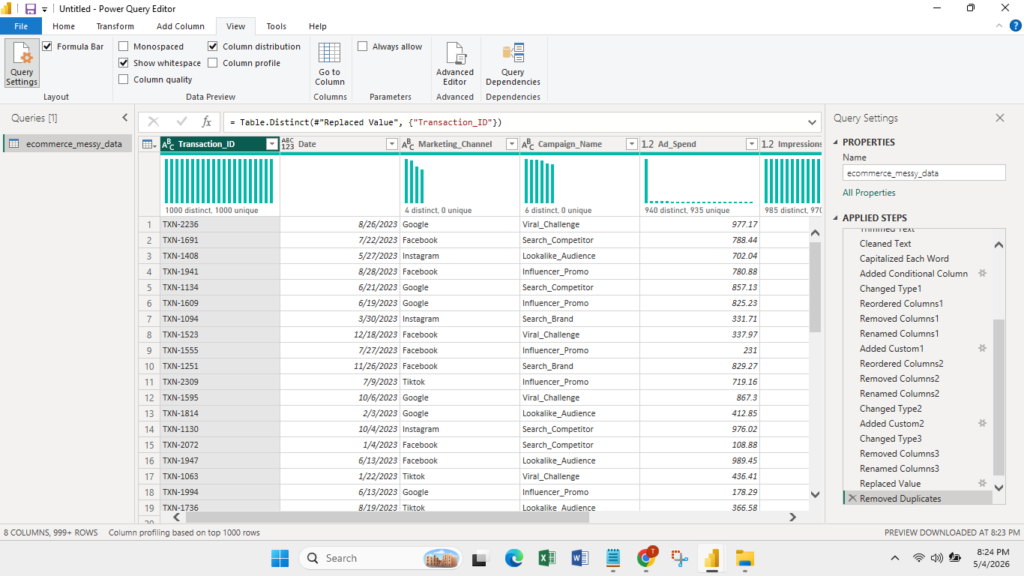Click the query Name input field
The width and height of the screenshot is (1024, 576).
coord(923,173)
